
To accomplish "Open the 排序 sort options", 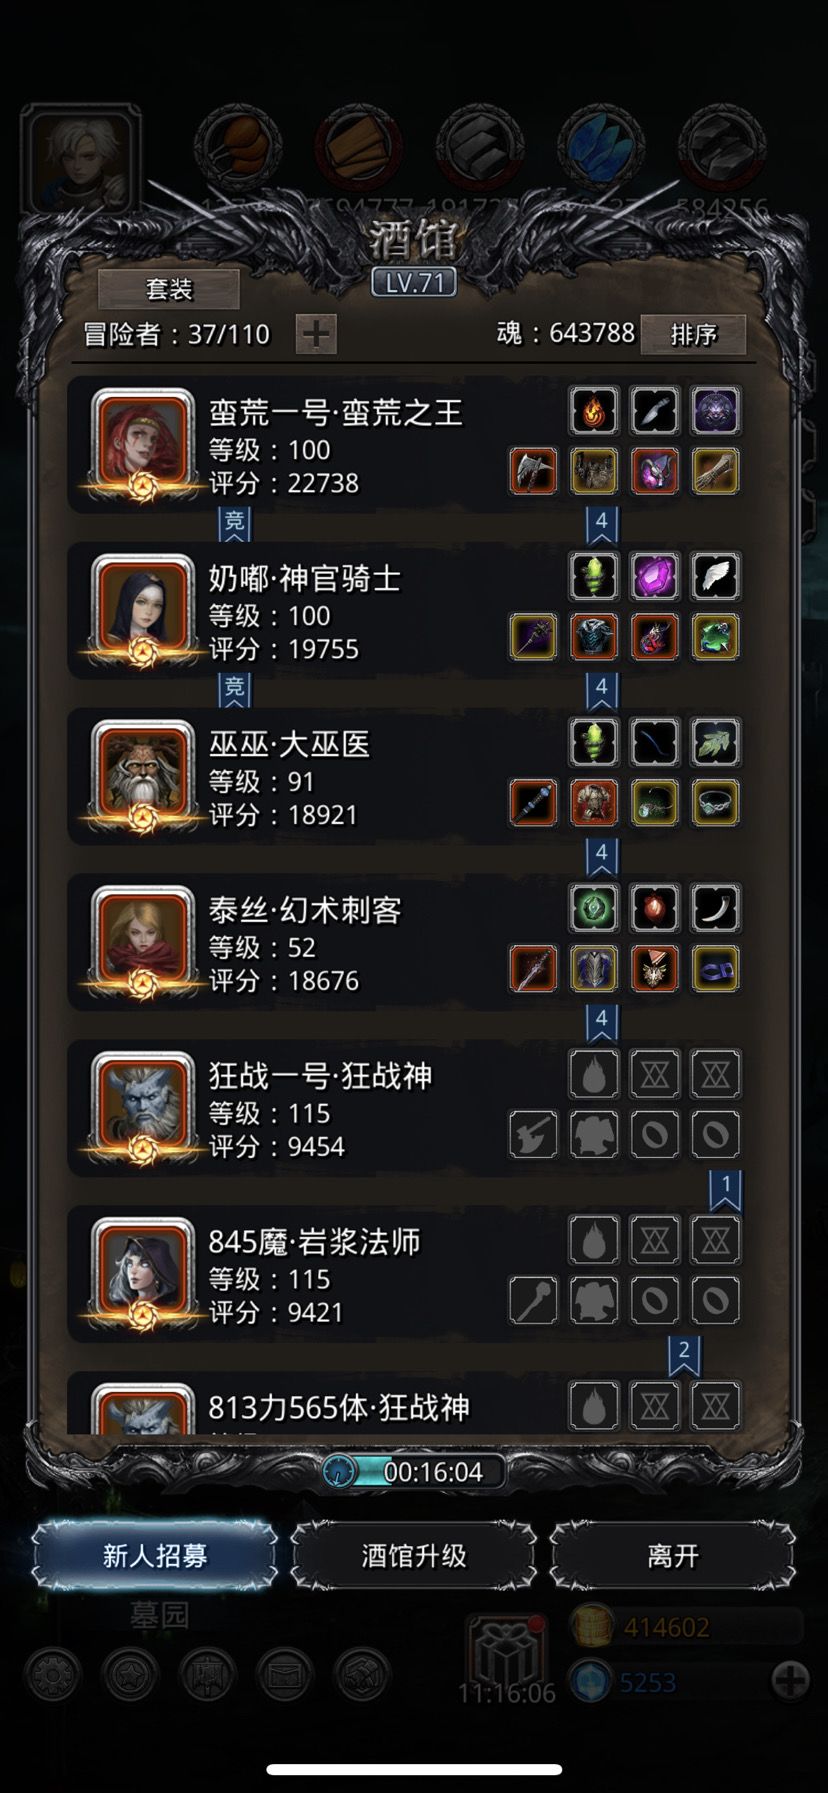I will [693, 334].
